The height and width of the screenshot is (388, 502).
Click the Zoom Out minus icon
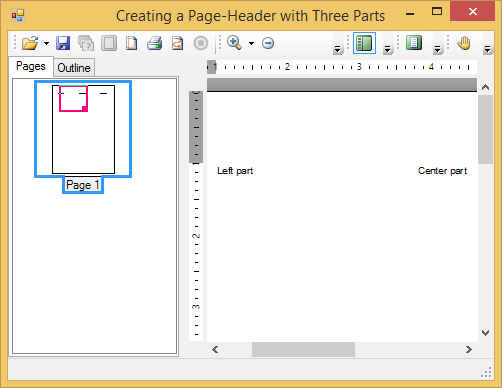[x=268, y=43]
